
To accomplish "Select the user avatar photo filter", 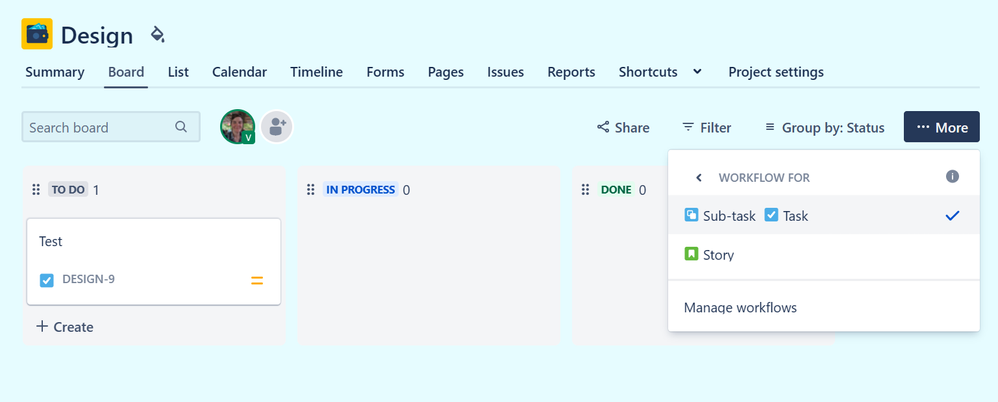I will pos(237,127).
